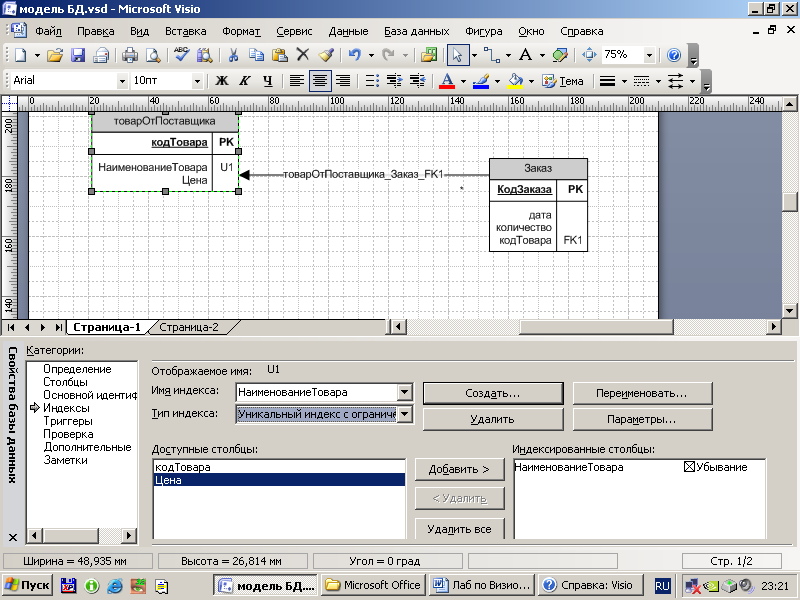Click the fill color bucket icon
The image size is (800, 600).
pyautogui.click(x=515, y=81)
